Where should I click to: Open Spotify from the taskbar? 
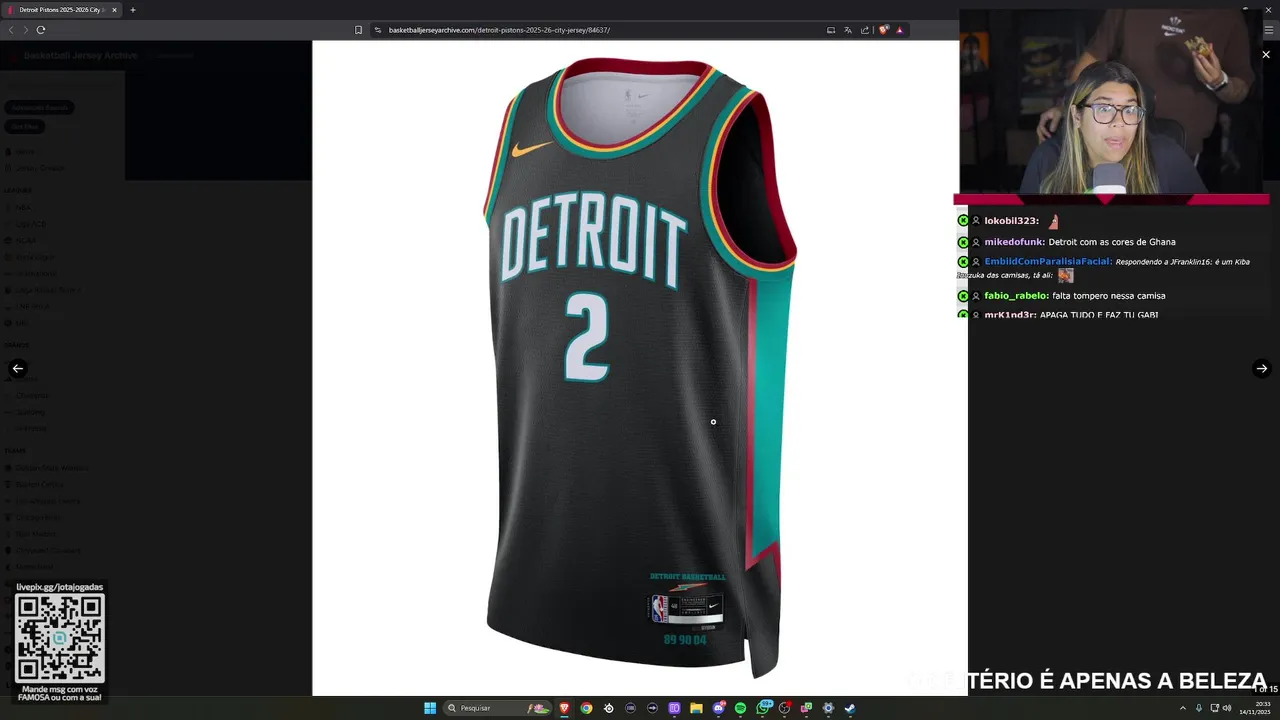(740, 708)
